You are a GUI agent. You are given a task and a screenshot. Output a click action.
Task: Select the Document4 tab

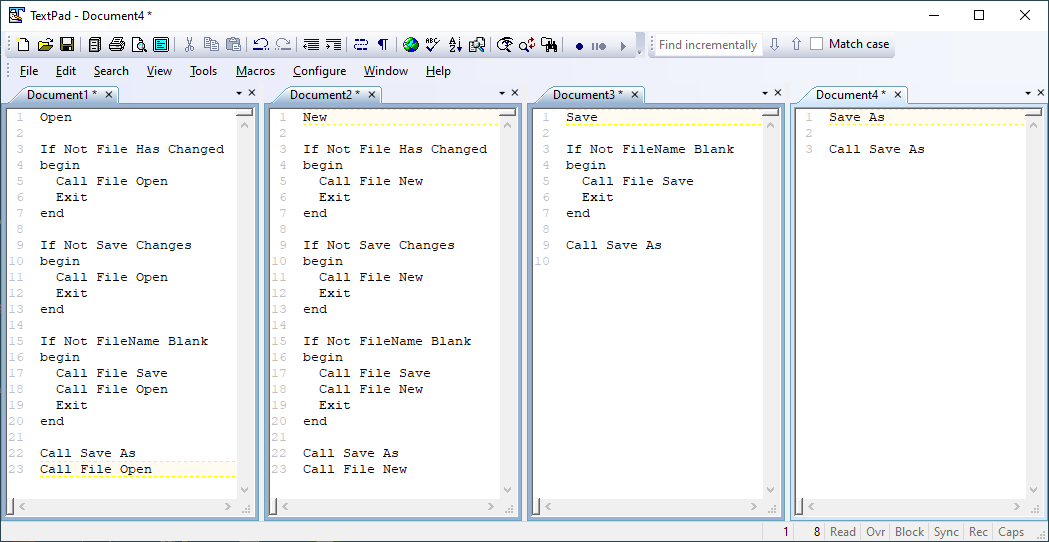coord(850,95)
